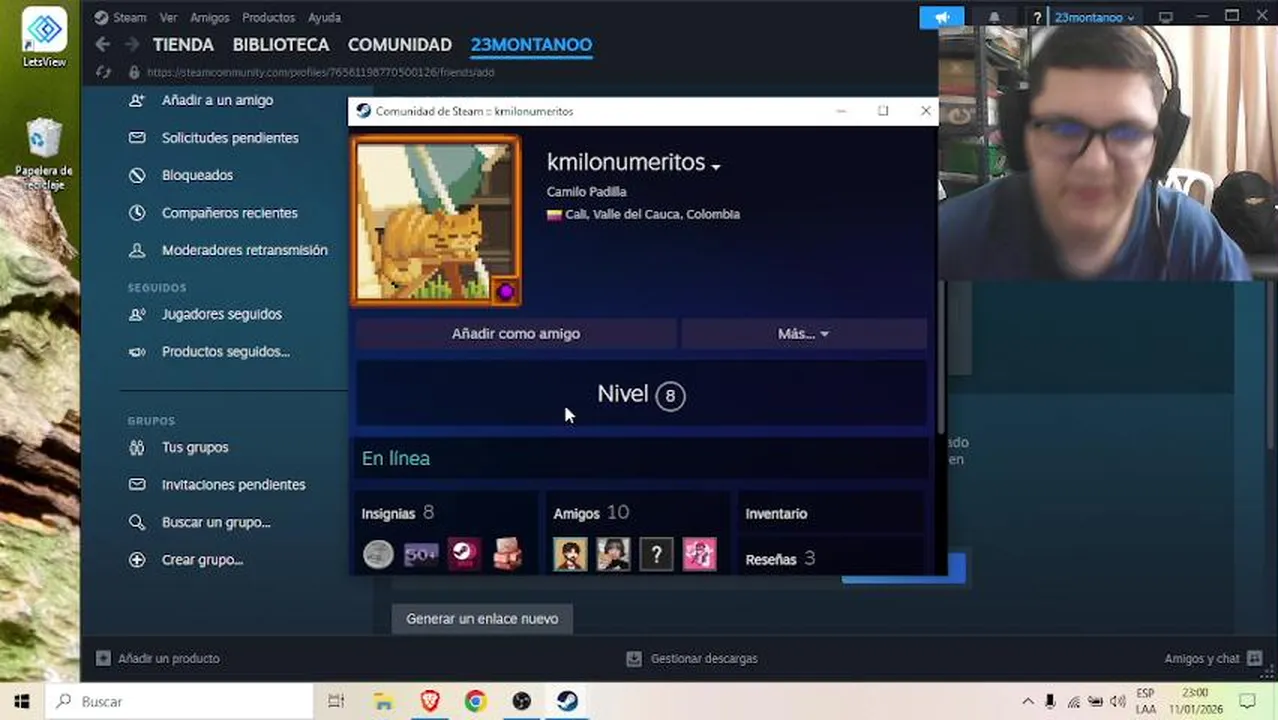Open the Steam menu
The height and width of the screenshot is (720, 1278).
[x=121, y=17]
